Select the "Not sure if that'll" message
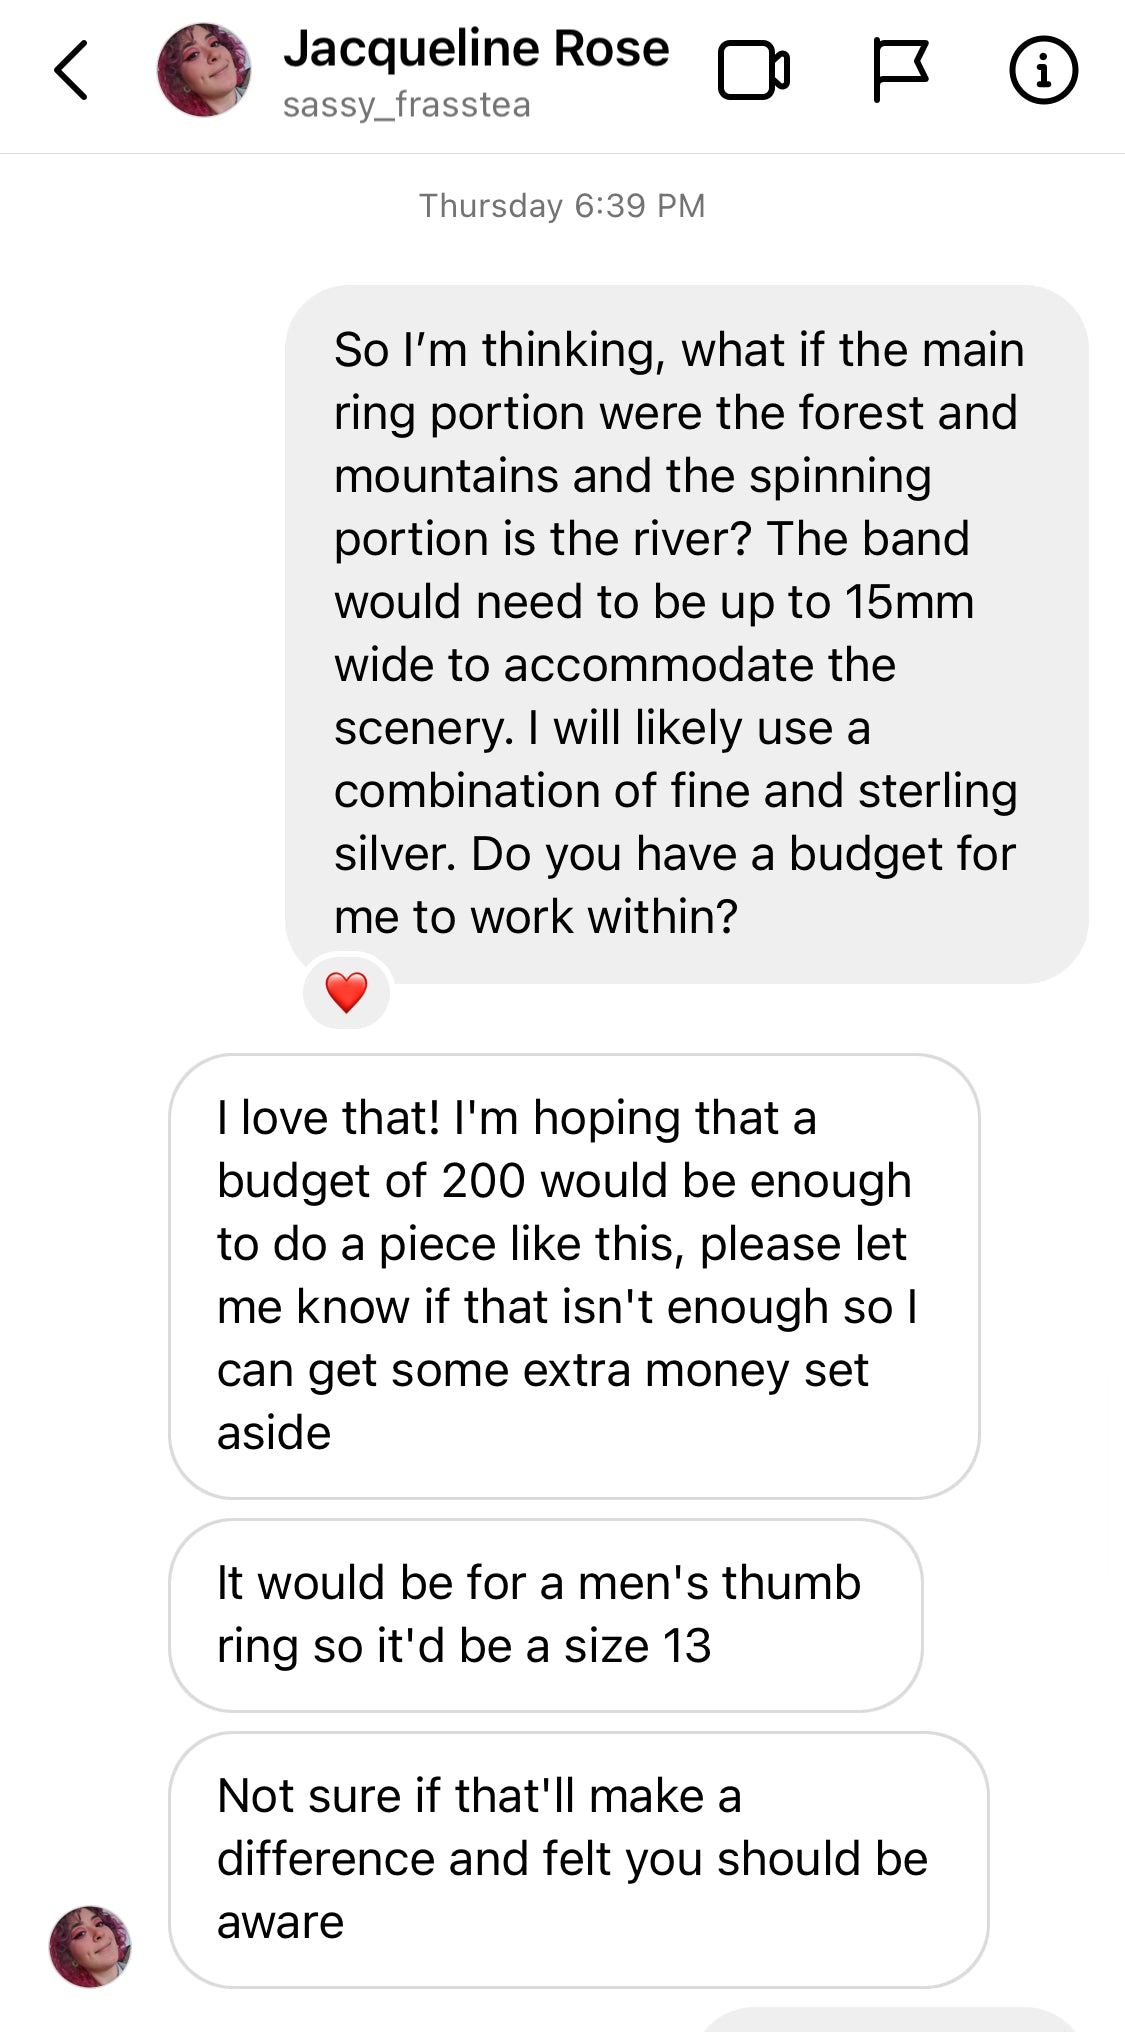Viewport: 1125px width, 2032px height. (578, 1859)
